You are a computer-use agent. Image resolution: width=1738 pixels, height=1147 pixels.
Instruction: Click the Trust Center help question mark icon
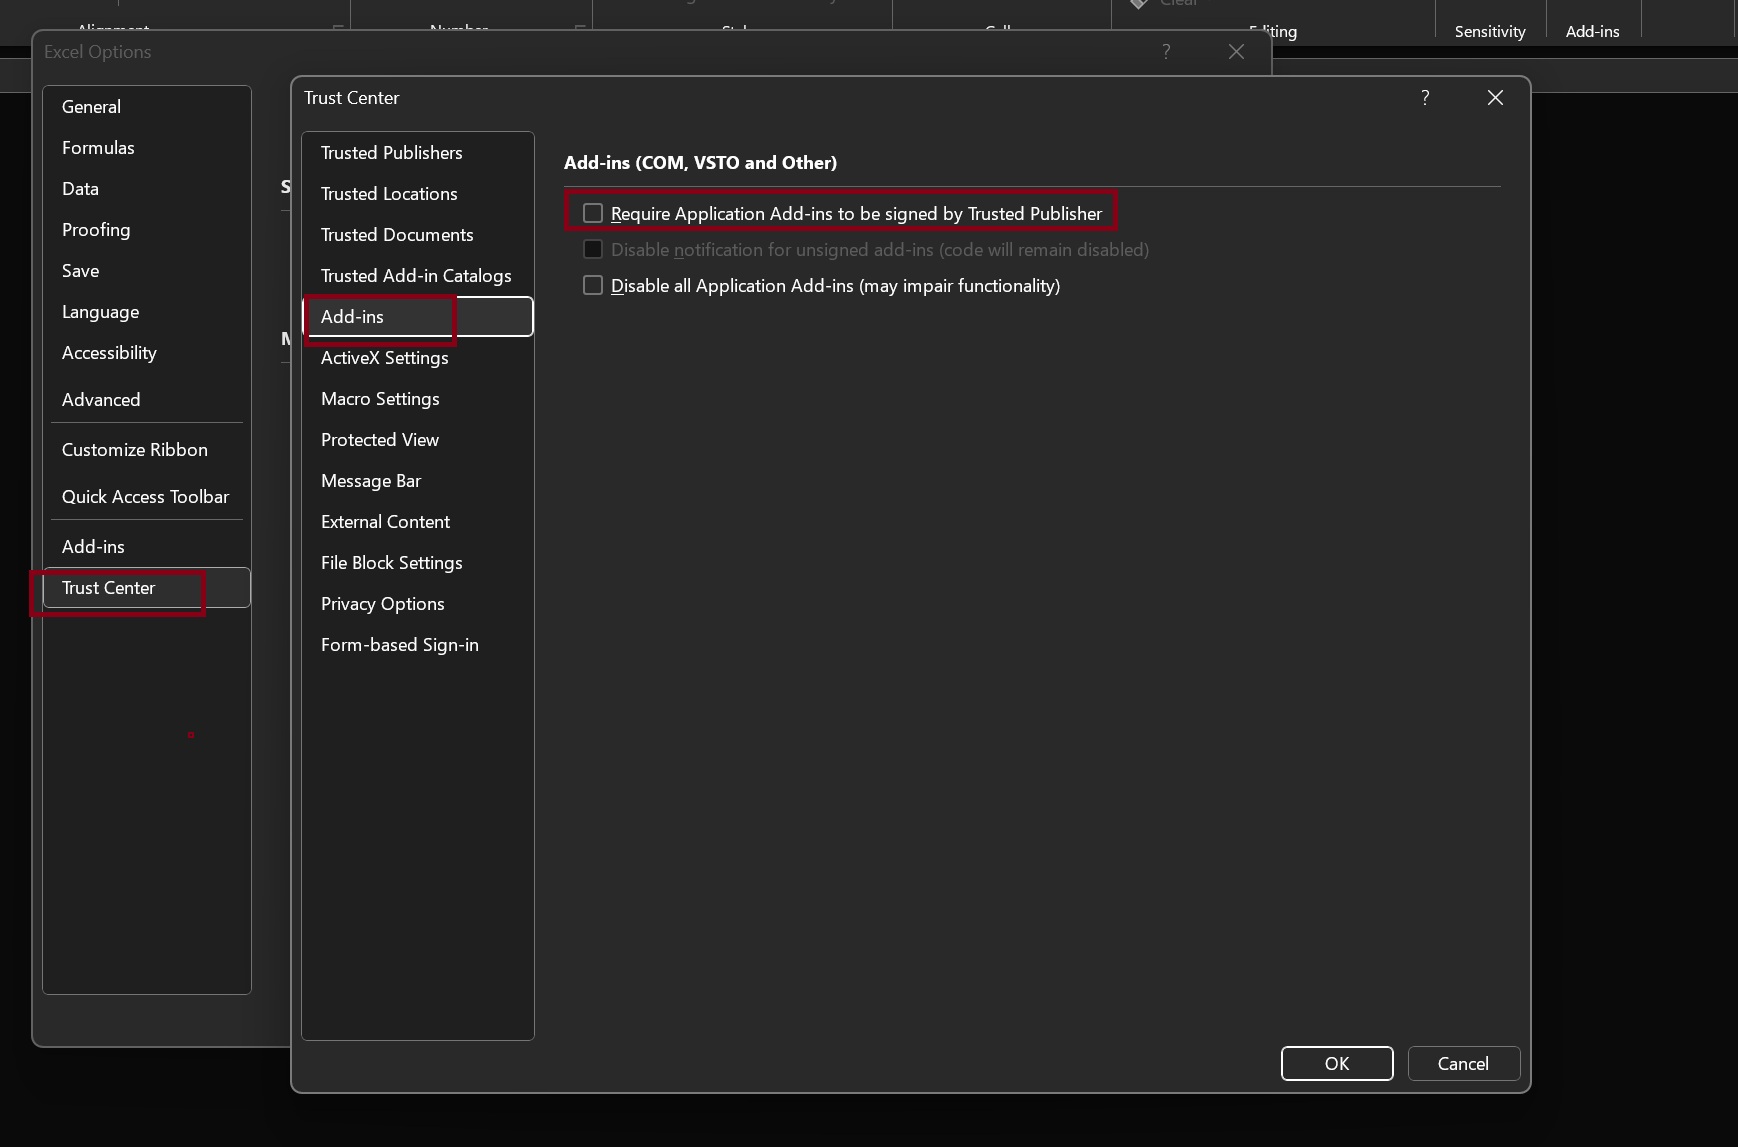[1425, 97]
